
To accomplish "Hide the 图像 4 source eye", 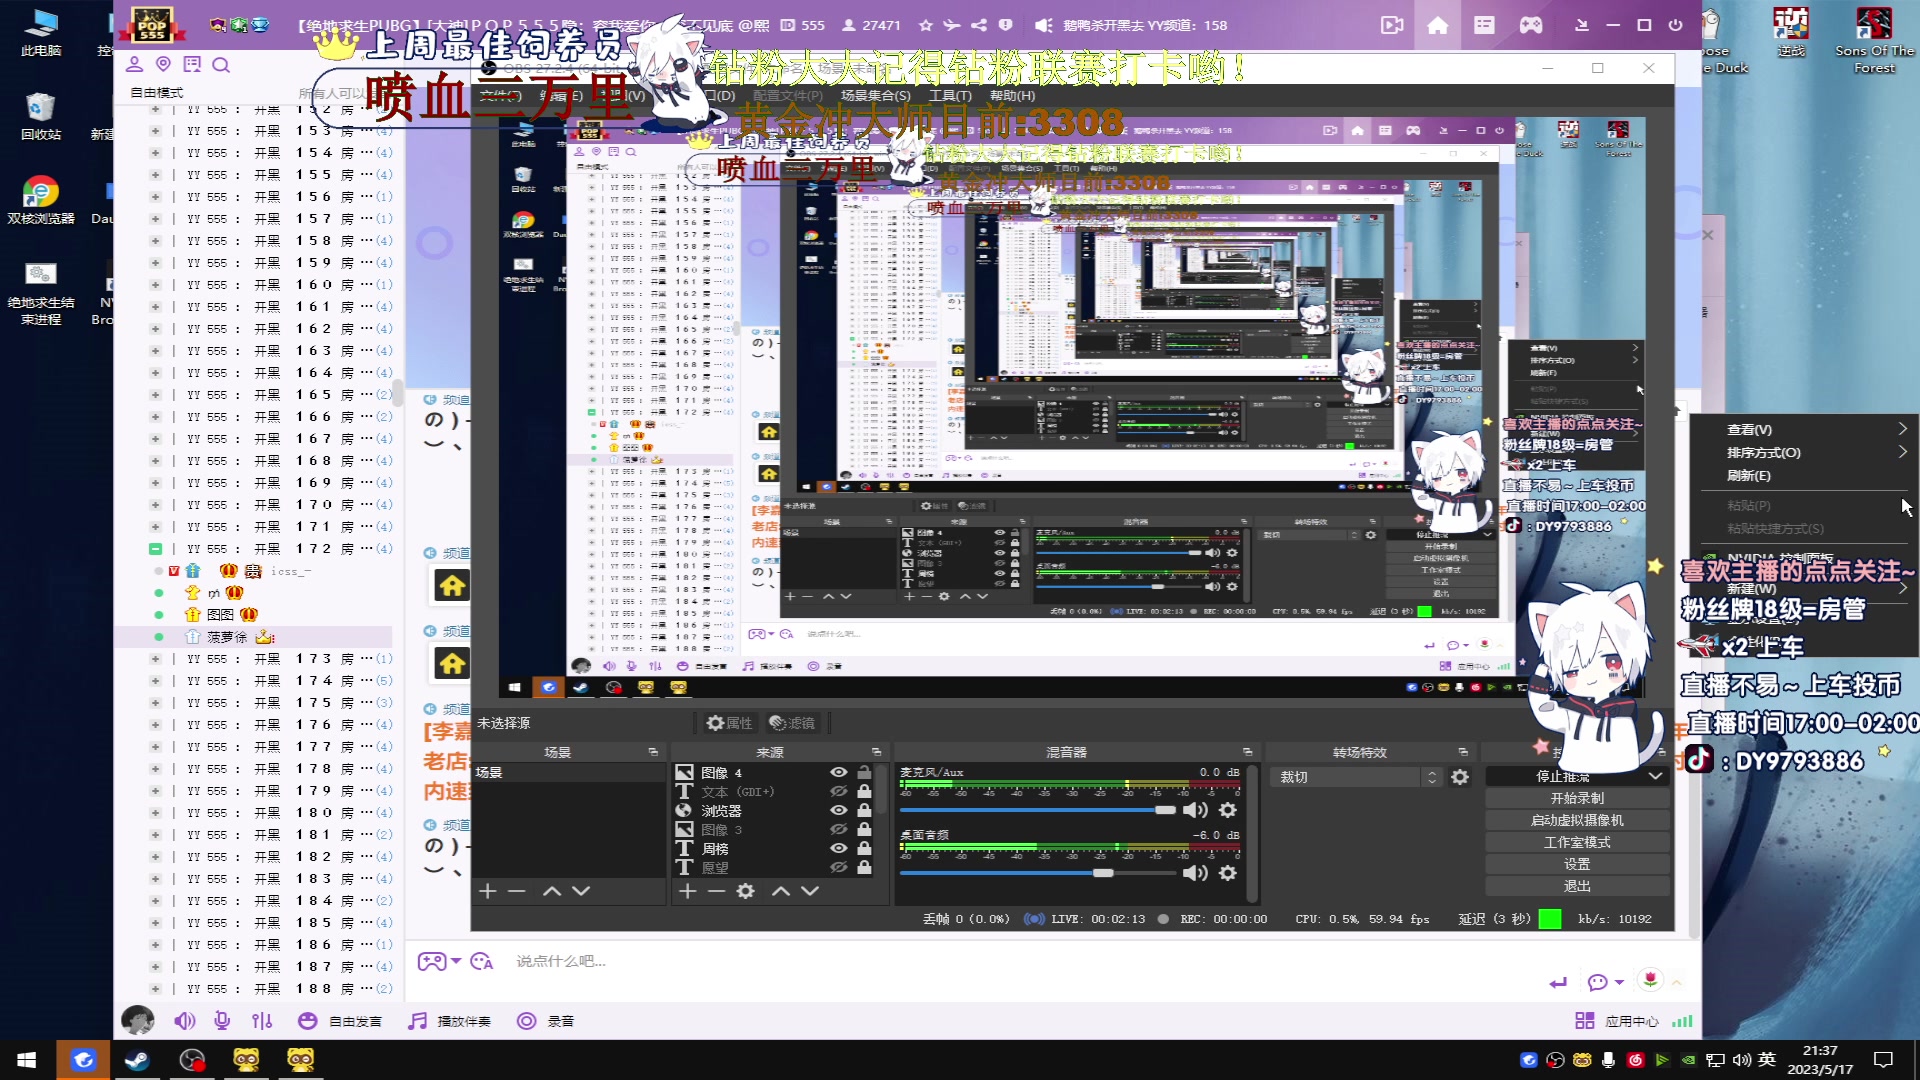I will [838, 772].
